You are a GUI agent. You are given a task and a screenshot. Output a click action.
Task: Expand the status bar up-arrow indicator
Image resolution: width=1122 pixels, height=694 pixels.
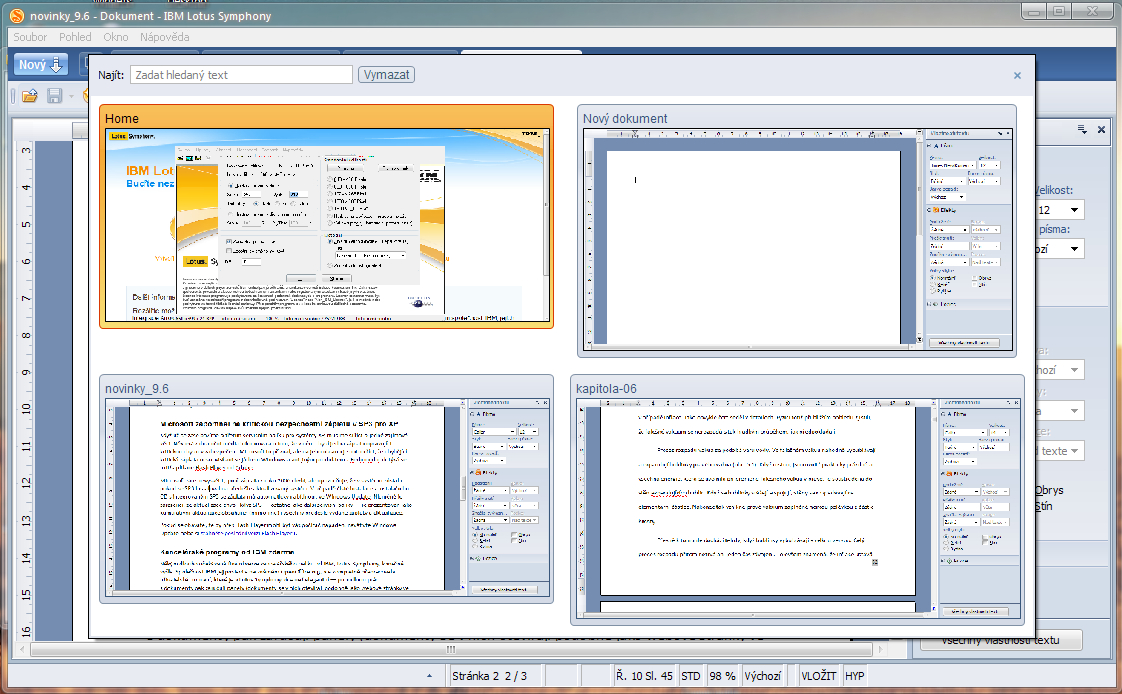click(429, 675)
